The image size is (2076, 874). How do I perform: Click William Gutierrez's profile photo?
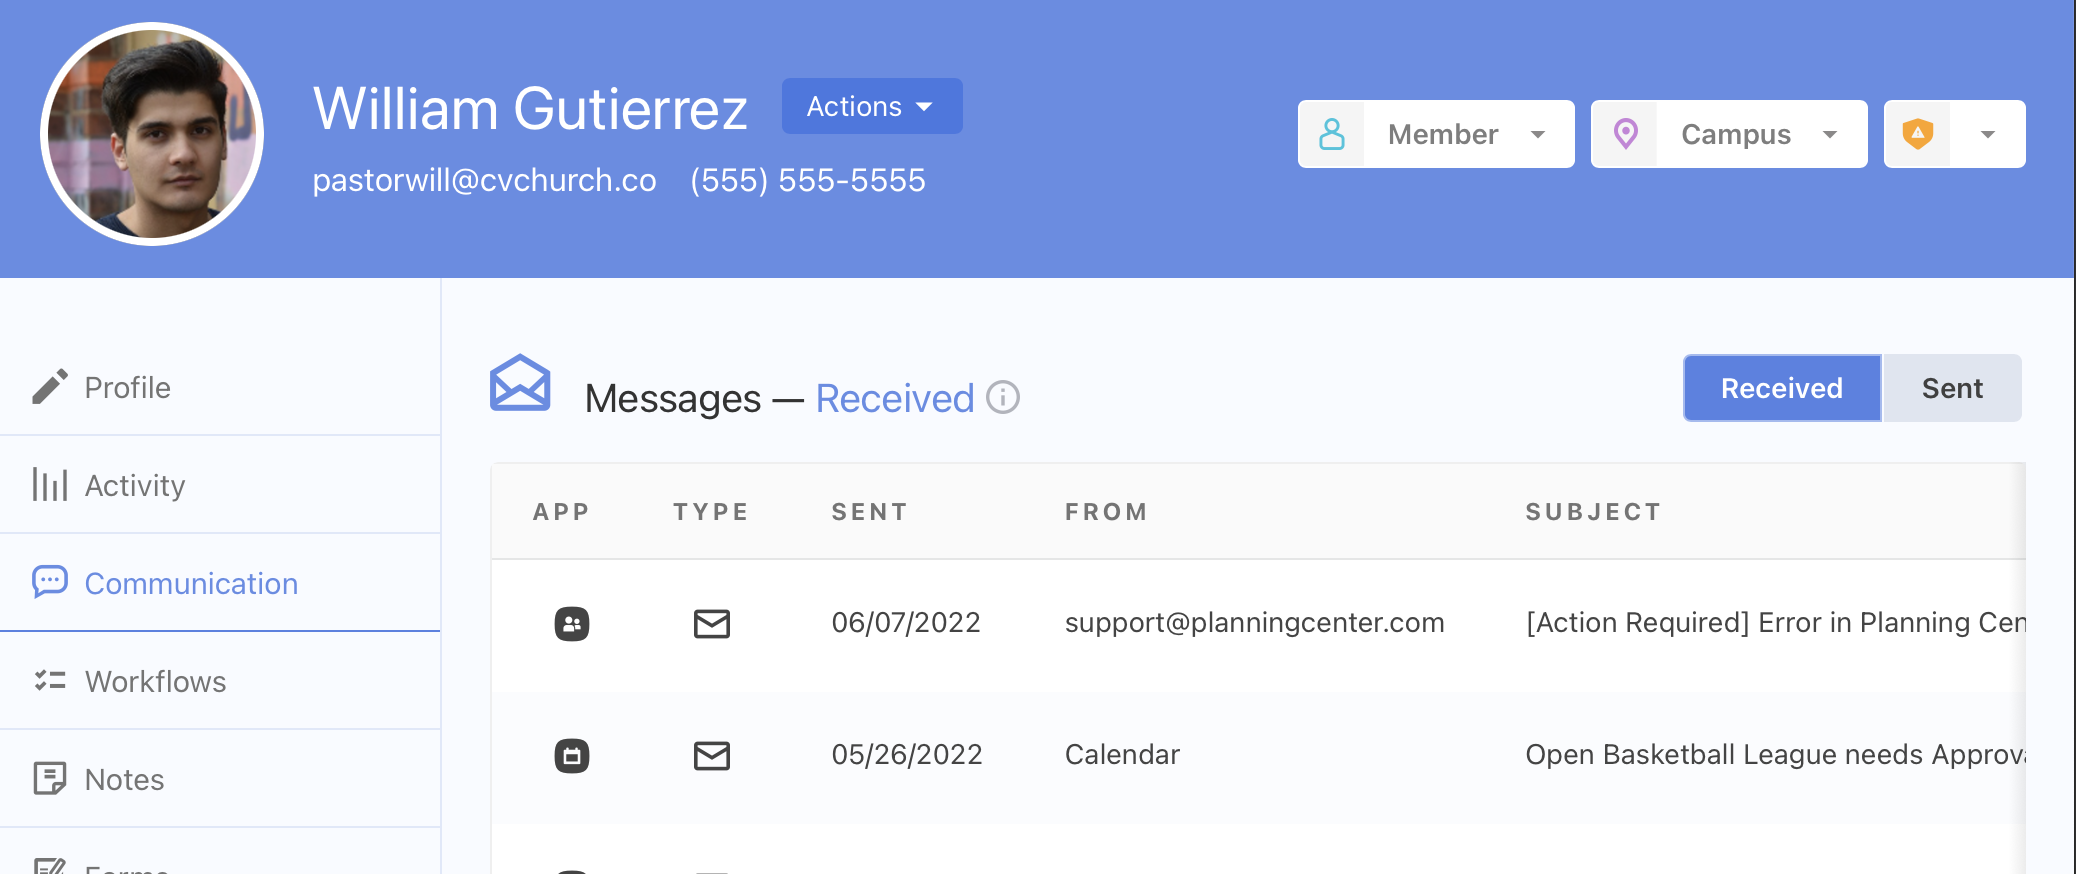click(x=152, y=134)
